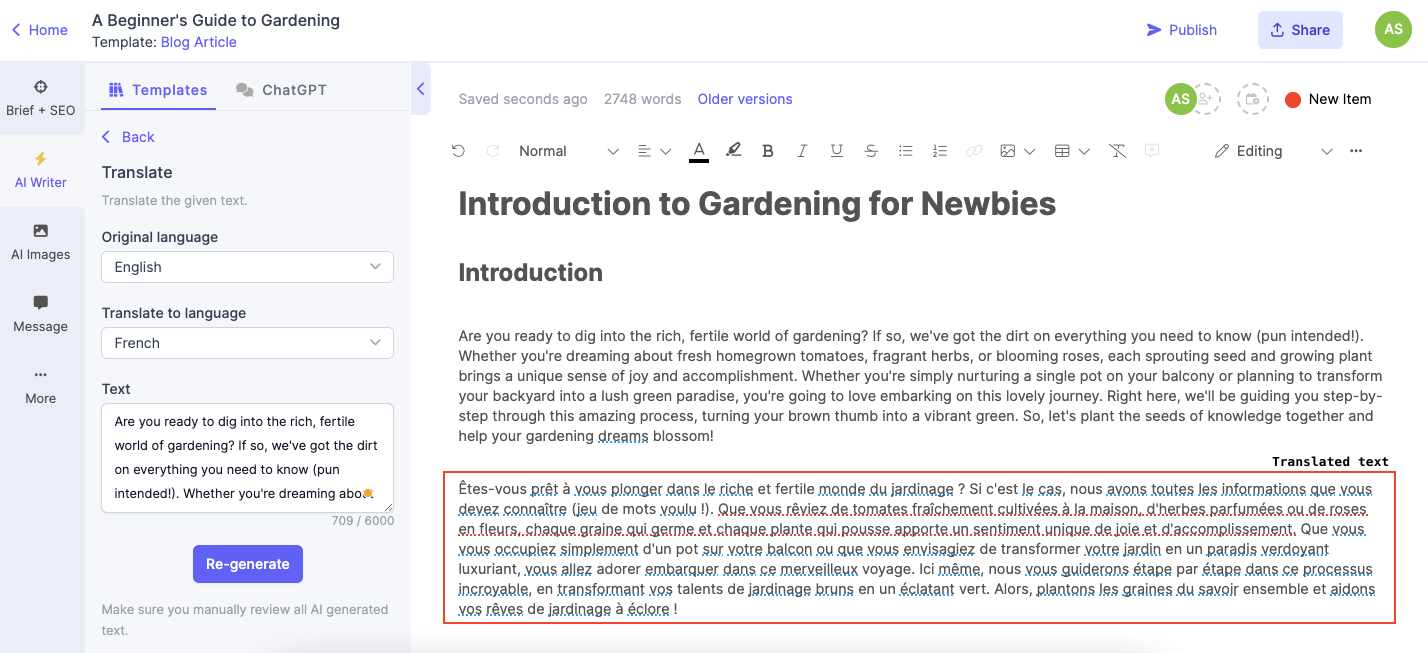Click inside the Text input area

click(x=247, y=458)
